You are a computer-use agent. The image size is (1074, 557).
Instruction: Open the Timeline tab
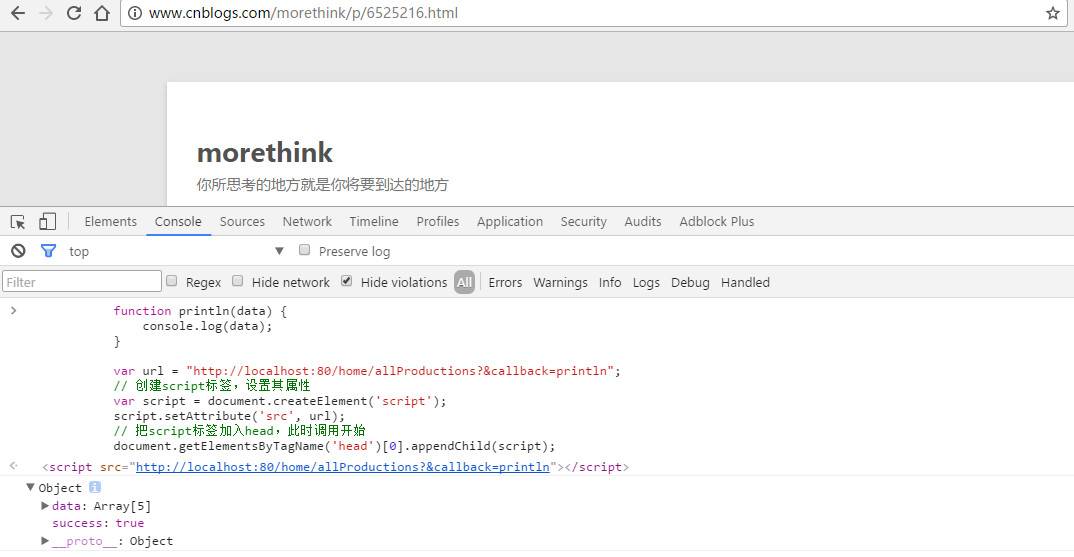pos(373,221)
